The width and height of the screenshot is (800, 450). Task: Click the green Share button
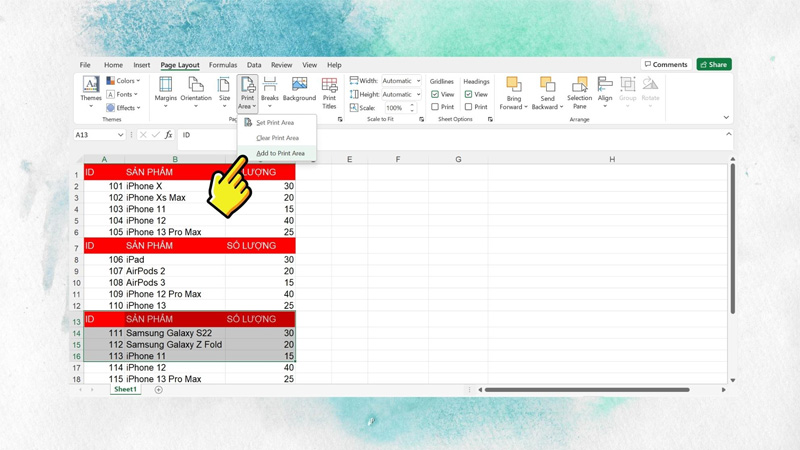pyautogui.click(x=714, y=64)
